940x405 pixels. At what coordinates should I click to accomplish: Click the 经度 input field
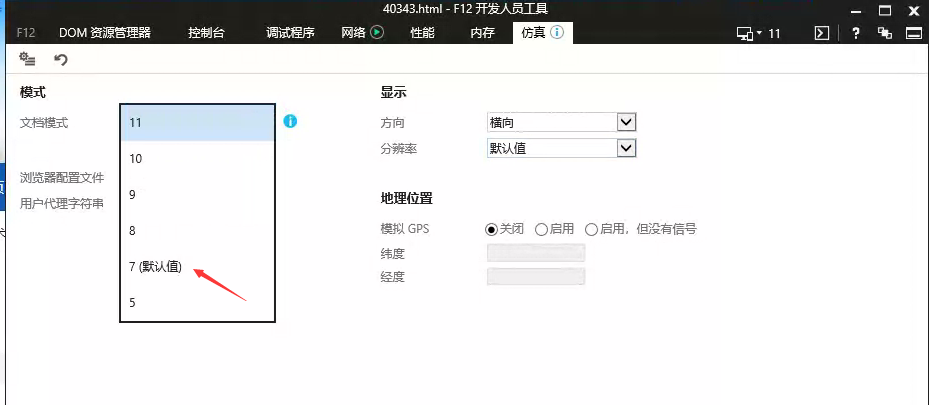[x=535, y=276]
